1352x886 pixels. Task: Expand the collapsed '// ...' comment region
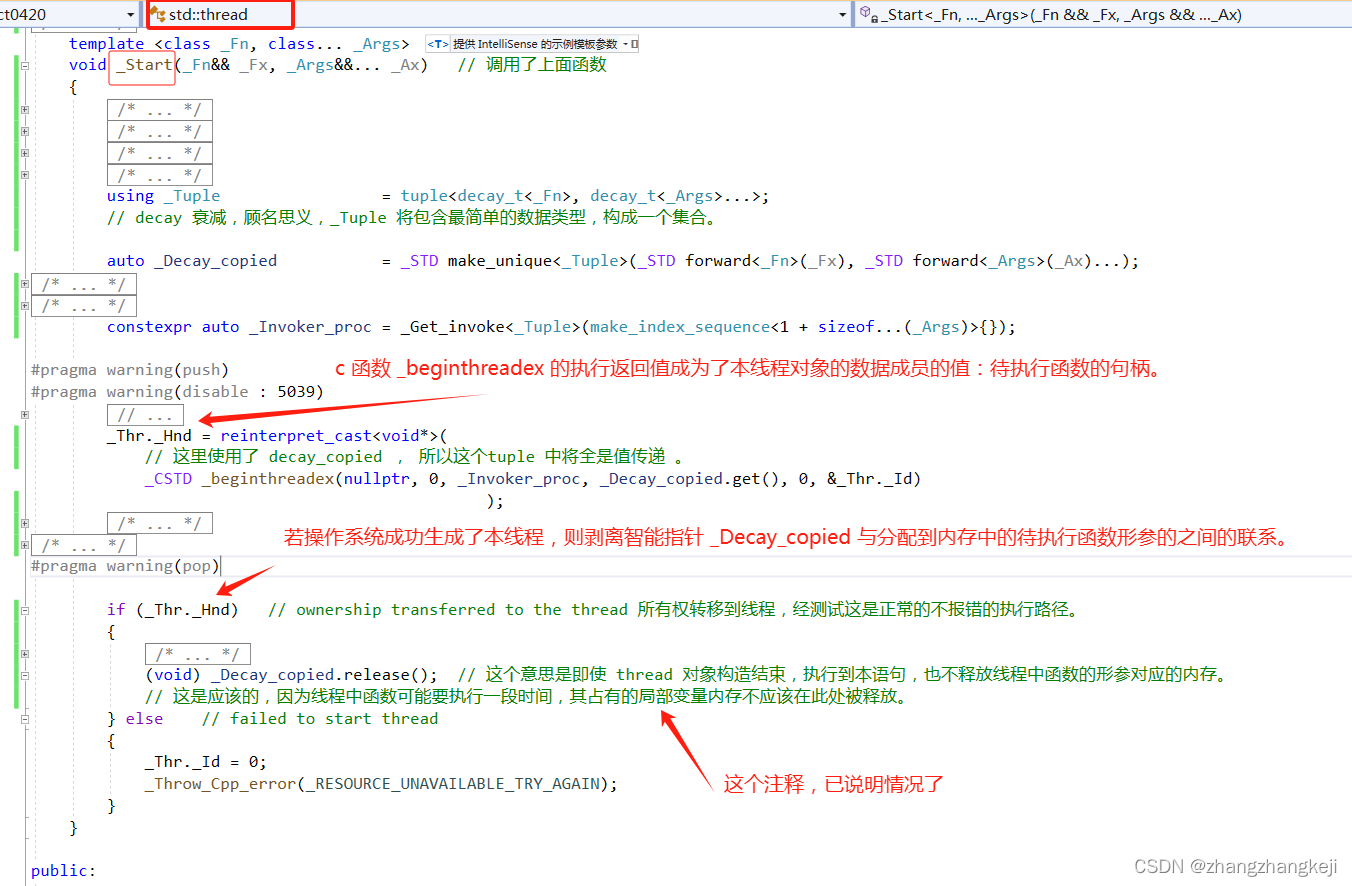point(25,414)
